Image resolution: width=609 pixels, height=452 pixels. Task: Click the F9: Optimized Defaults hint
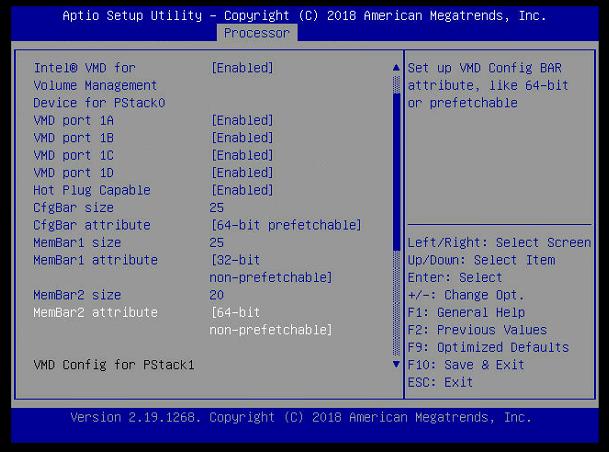pos(488,348)
